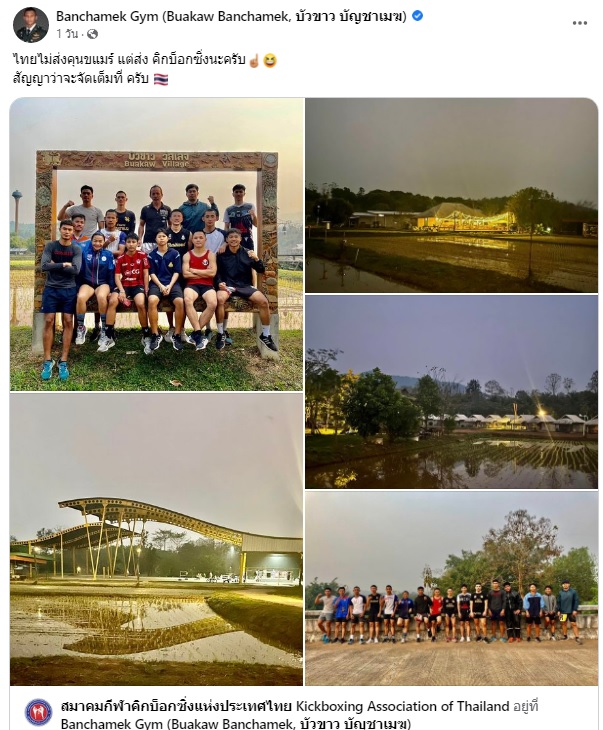603x730 pixels.
Task: Click the Thai post caption first line
Action: coord(129,60)
